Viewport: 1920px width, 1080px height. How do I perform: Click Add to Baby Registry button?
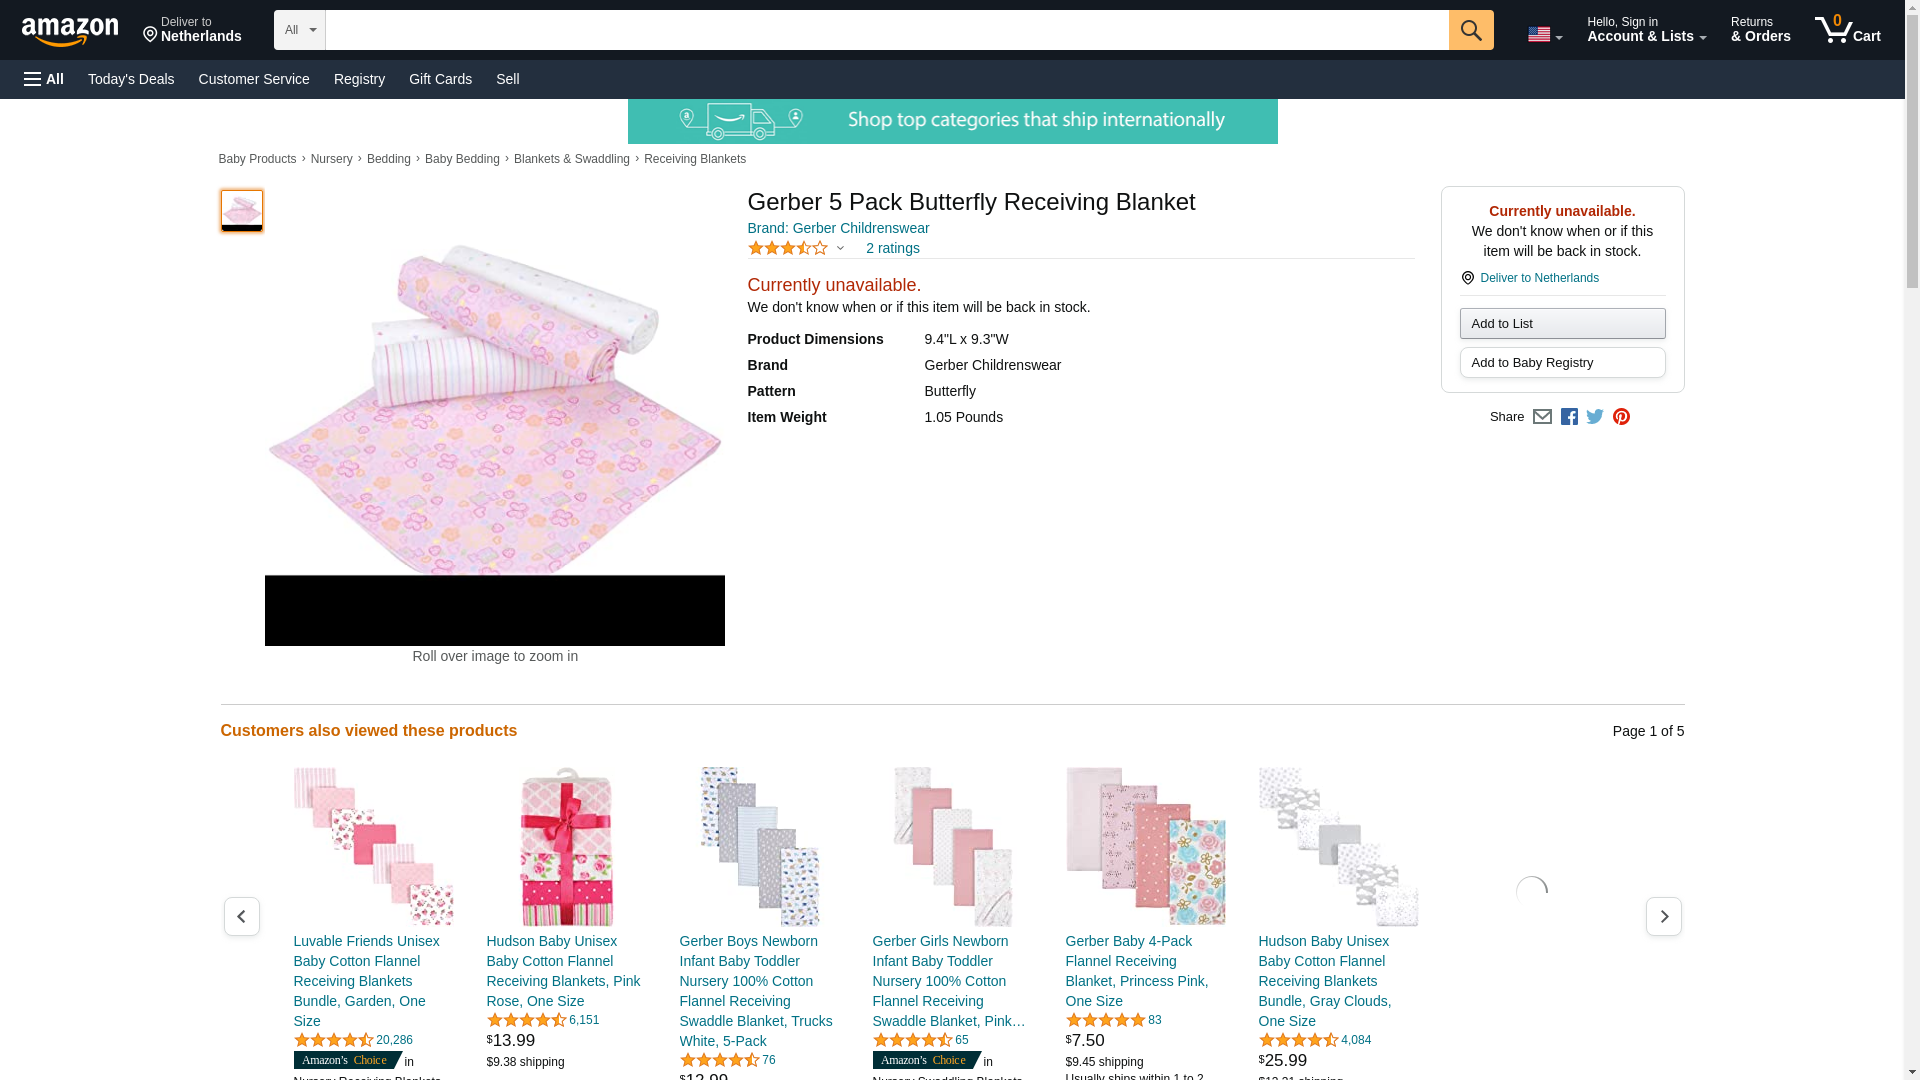[x=1562, y=362]
